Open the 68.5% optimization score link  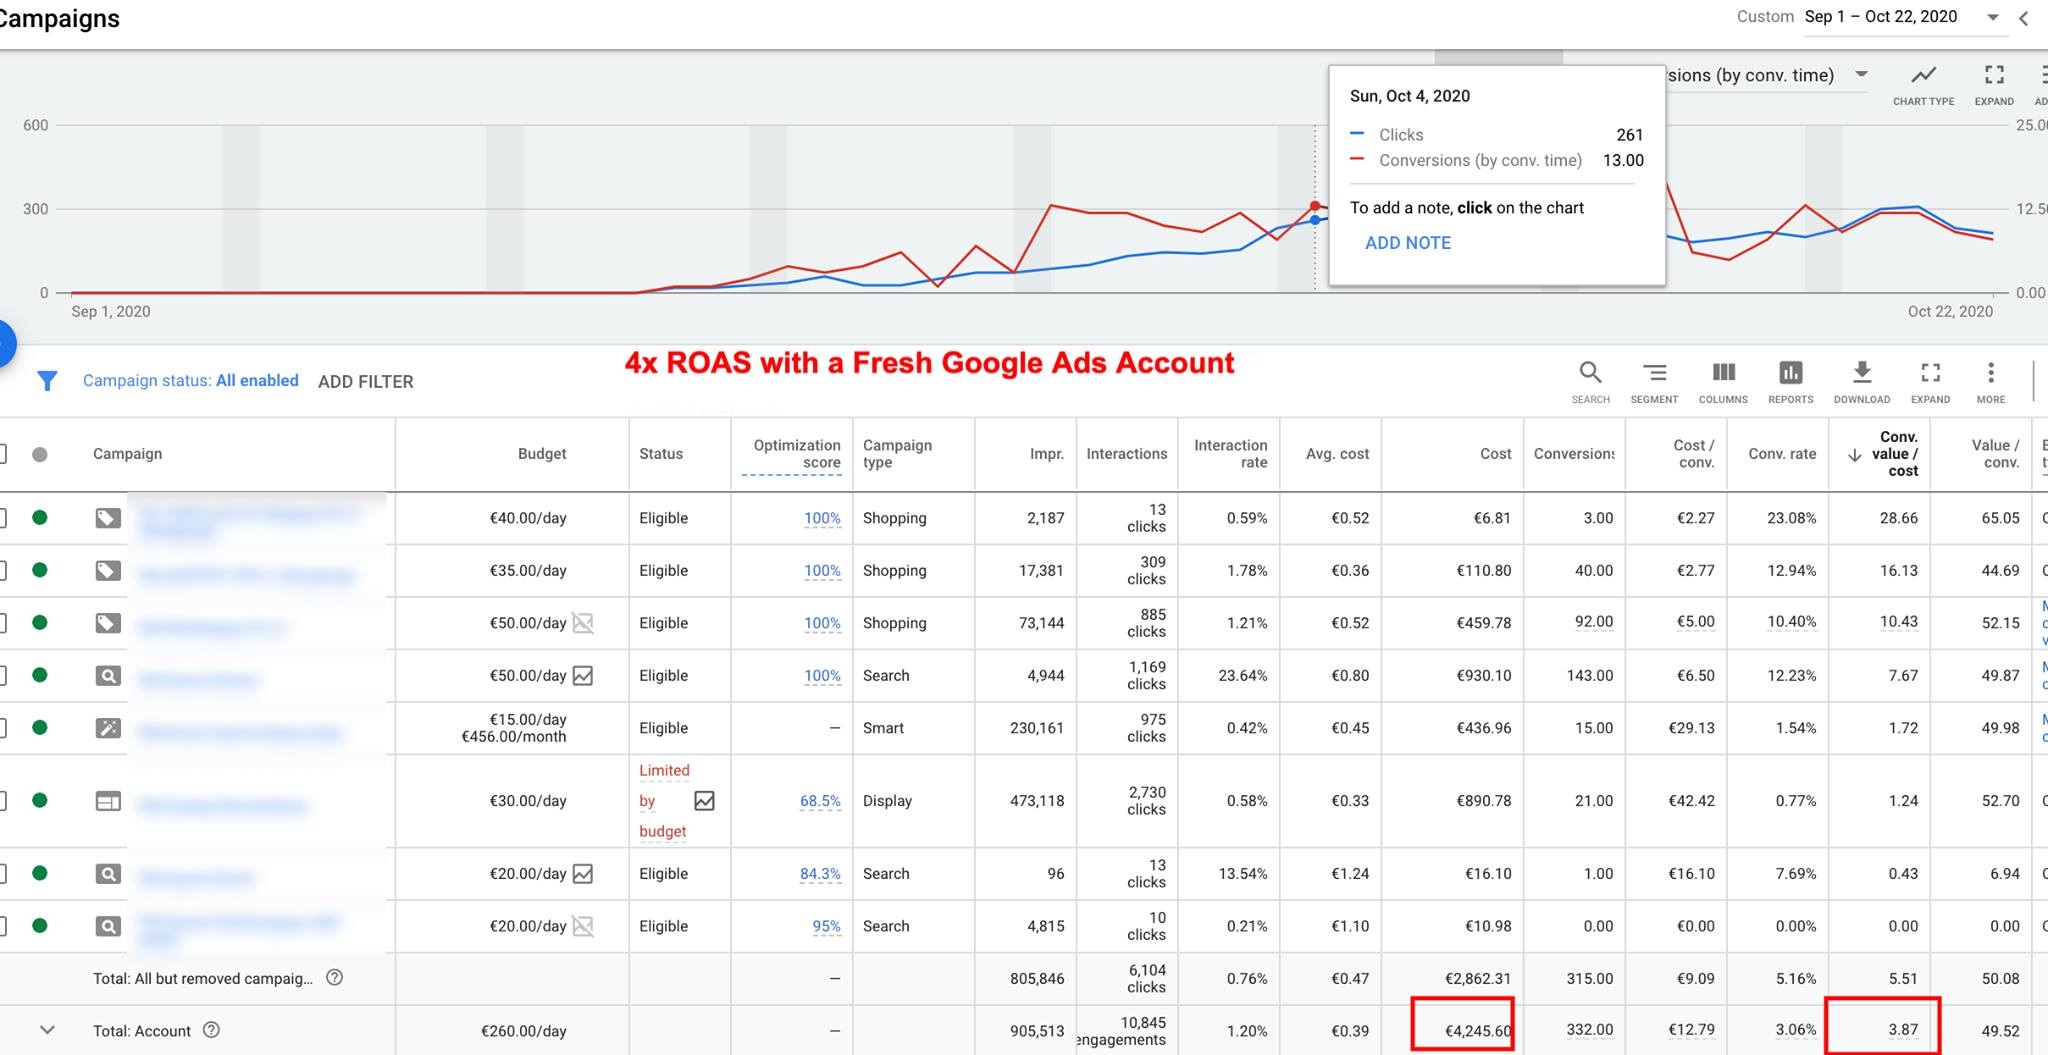click(820, 801)
